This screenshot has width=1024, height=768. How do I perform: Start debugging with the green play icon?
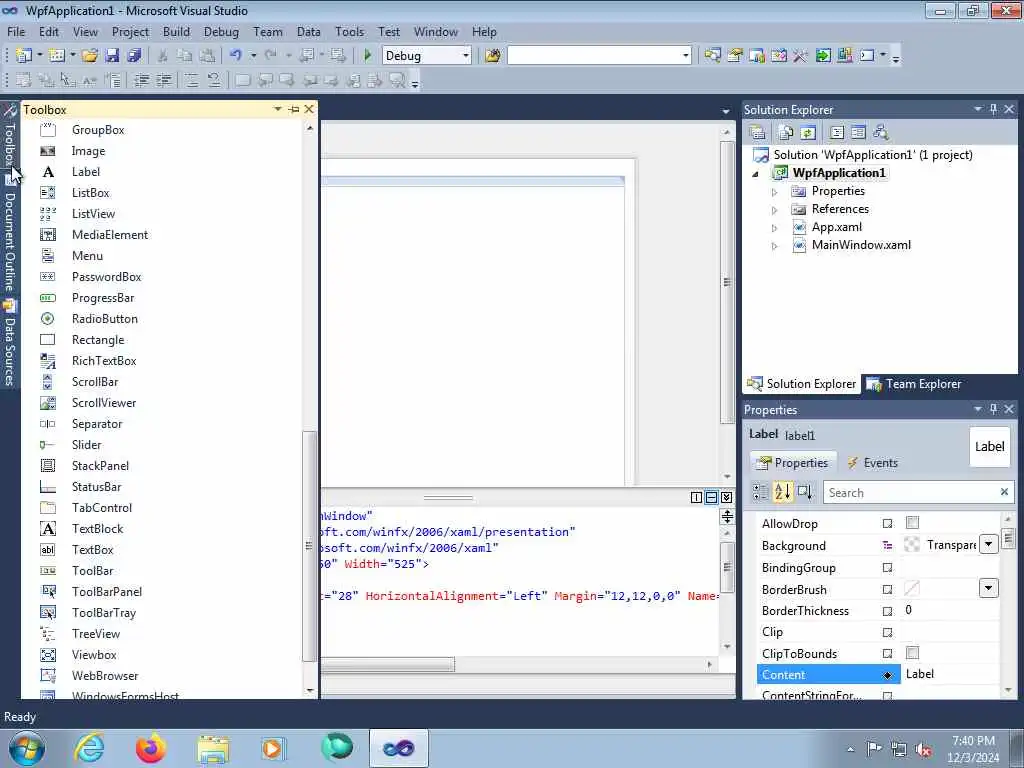(368, 56)
